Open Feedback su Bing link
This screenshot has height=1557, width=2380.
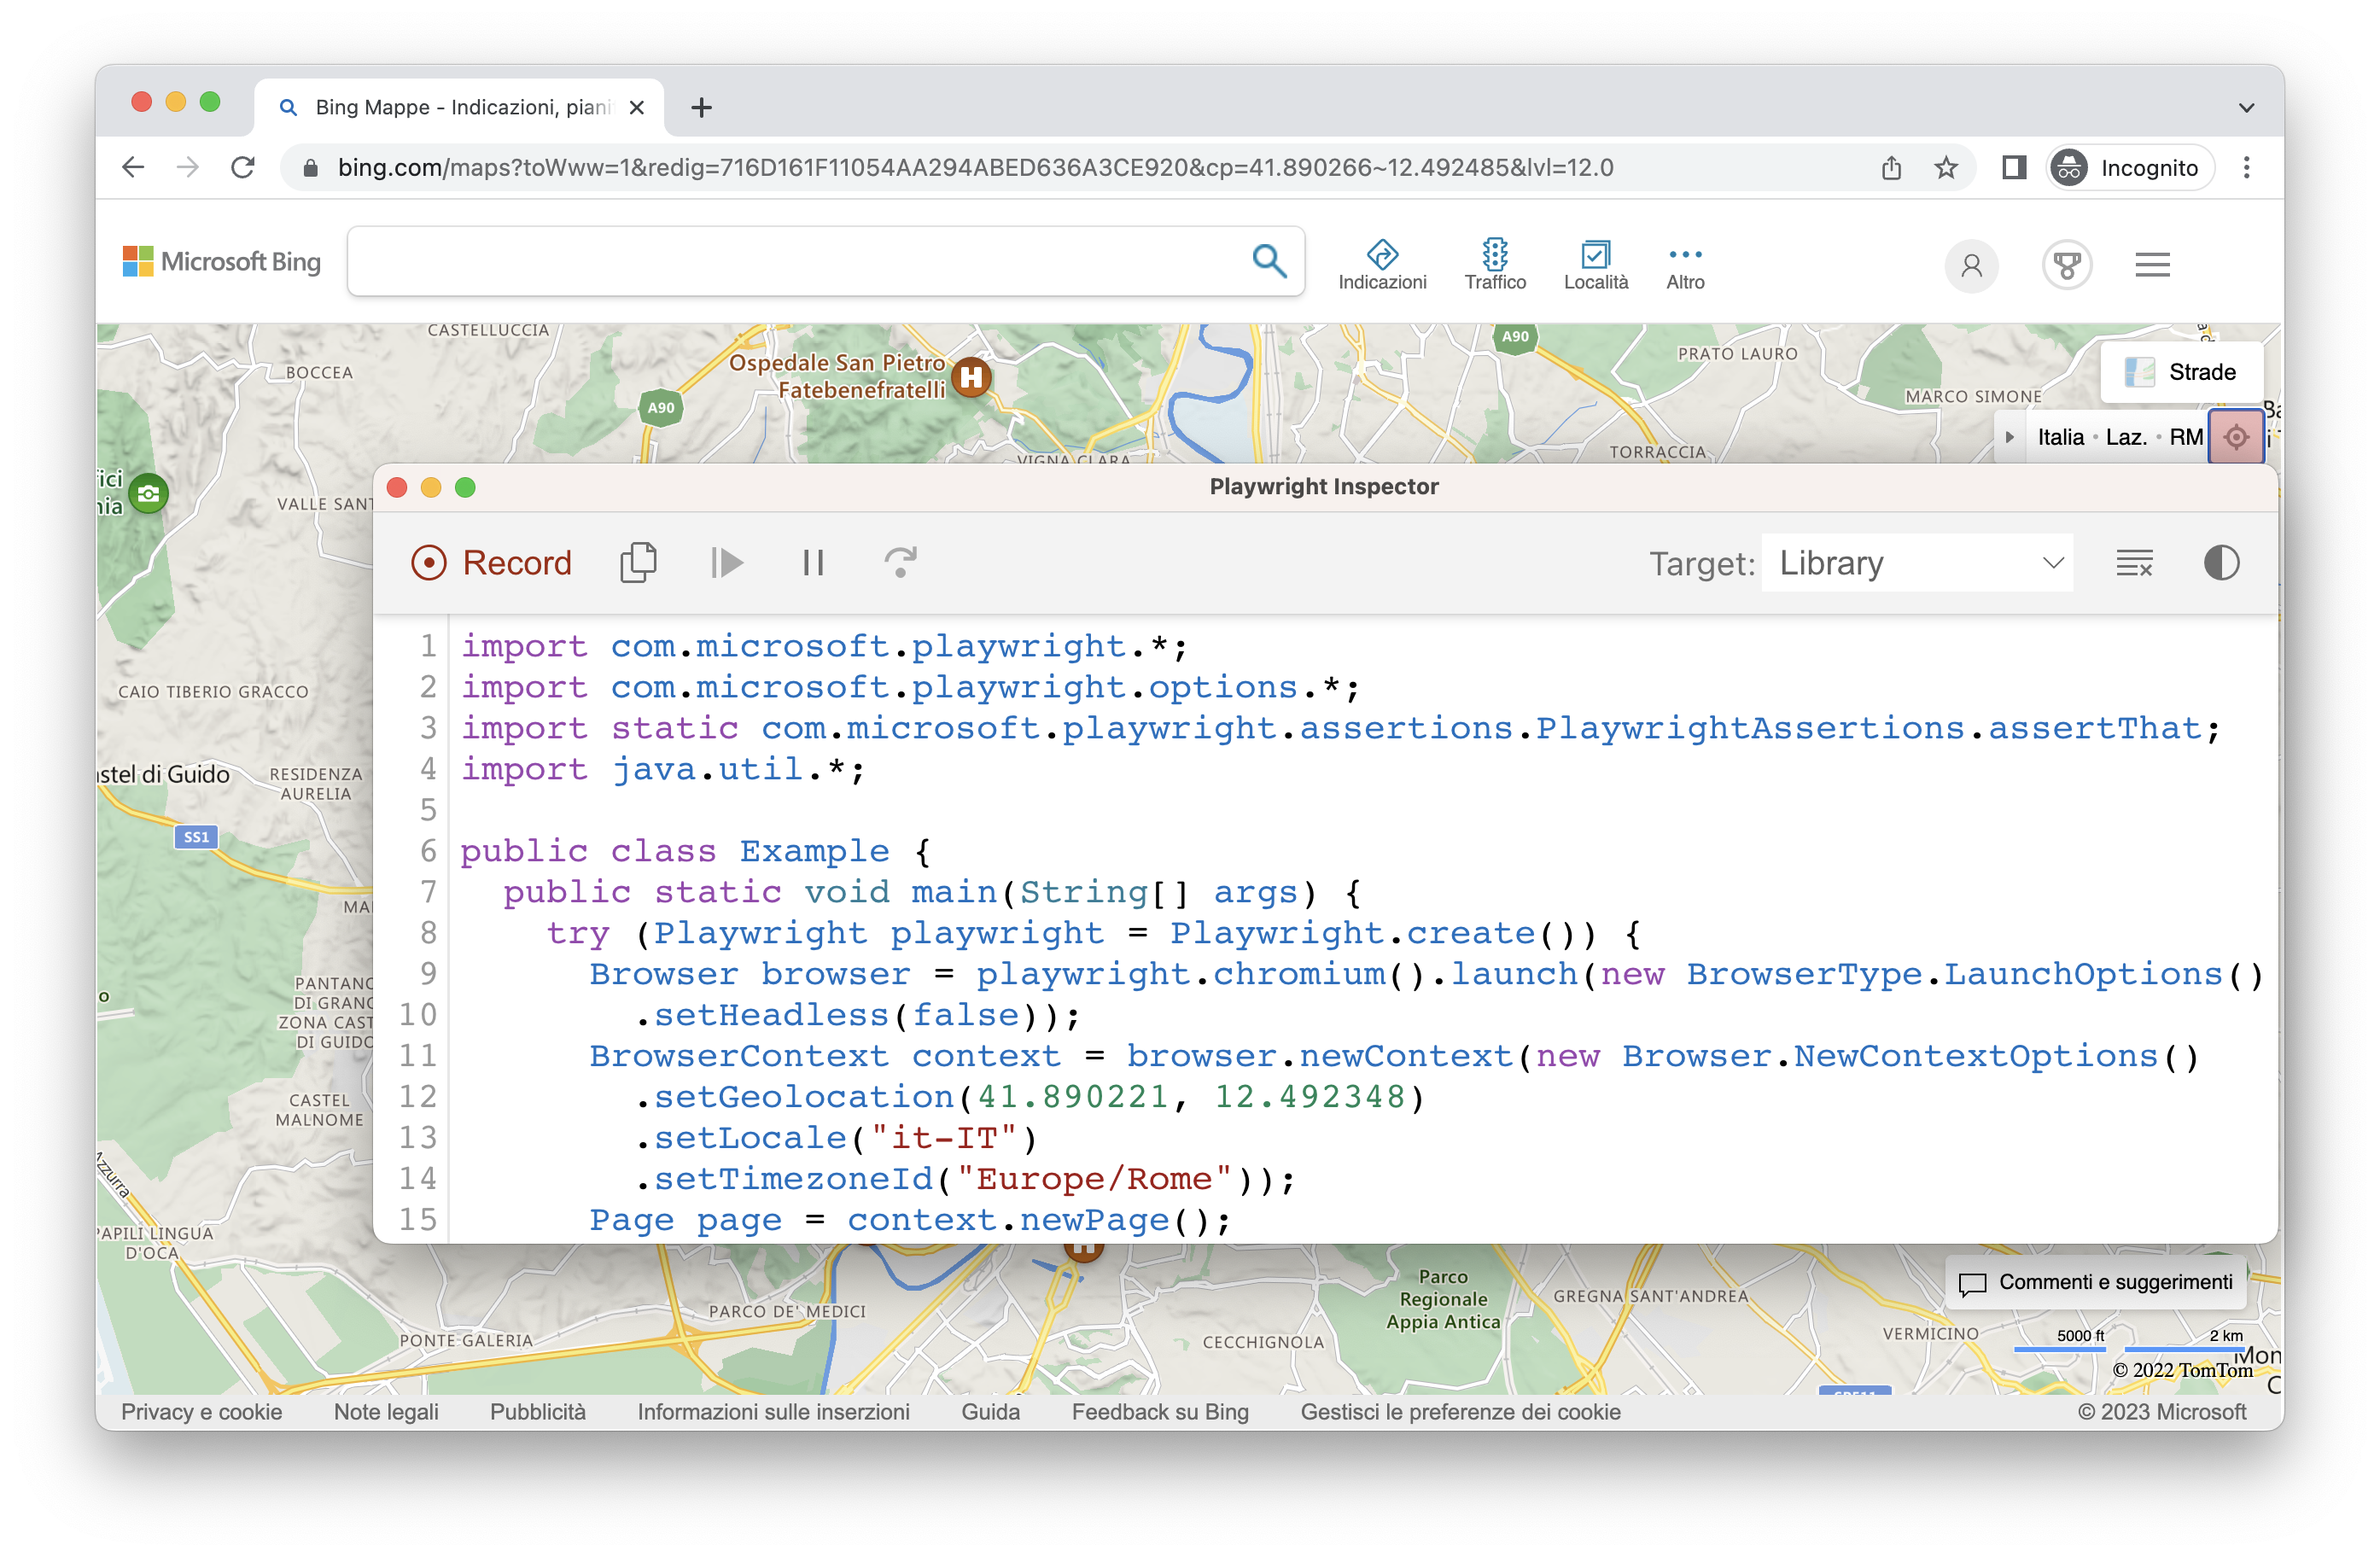click(1160, 1411)
